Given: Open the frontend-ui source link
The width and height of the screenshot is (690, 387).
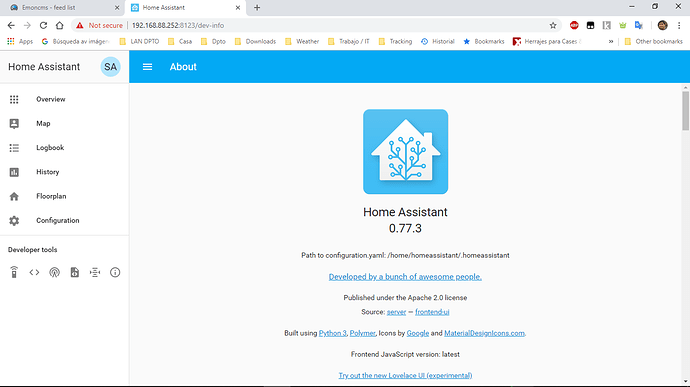Looking at the screenshot, I should pyautogui.click(x=432, y=312).
